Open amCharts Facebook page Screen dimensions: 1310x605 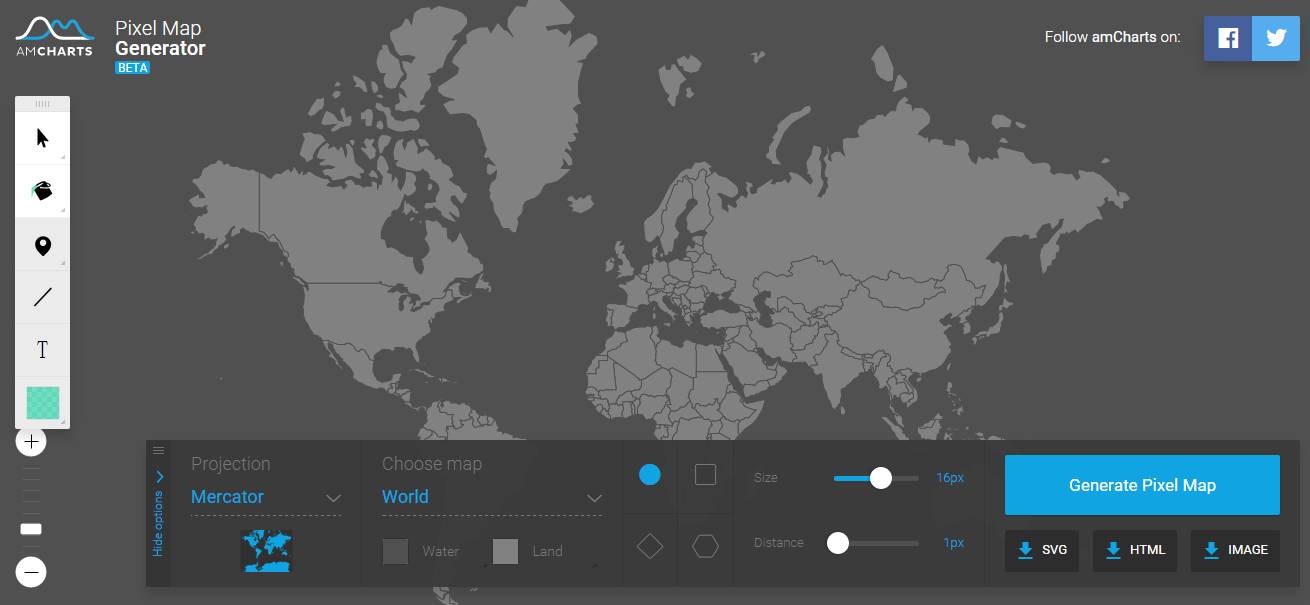(x=1228, y=38)
